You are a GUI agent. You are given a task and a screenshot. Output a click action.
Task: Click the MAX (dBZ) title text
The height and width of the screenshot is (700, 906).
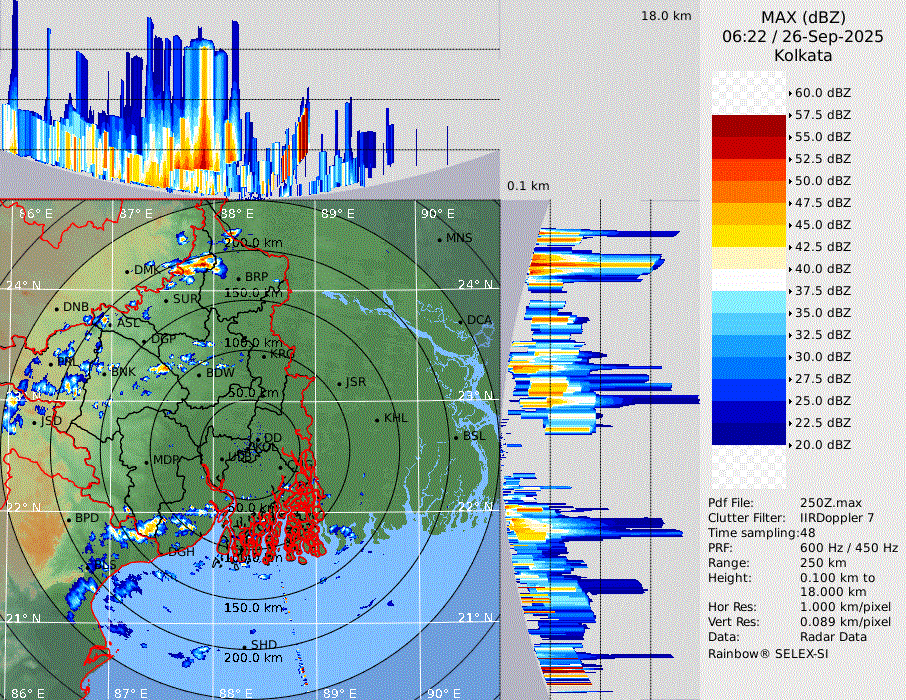click(803, 17)
